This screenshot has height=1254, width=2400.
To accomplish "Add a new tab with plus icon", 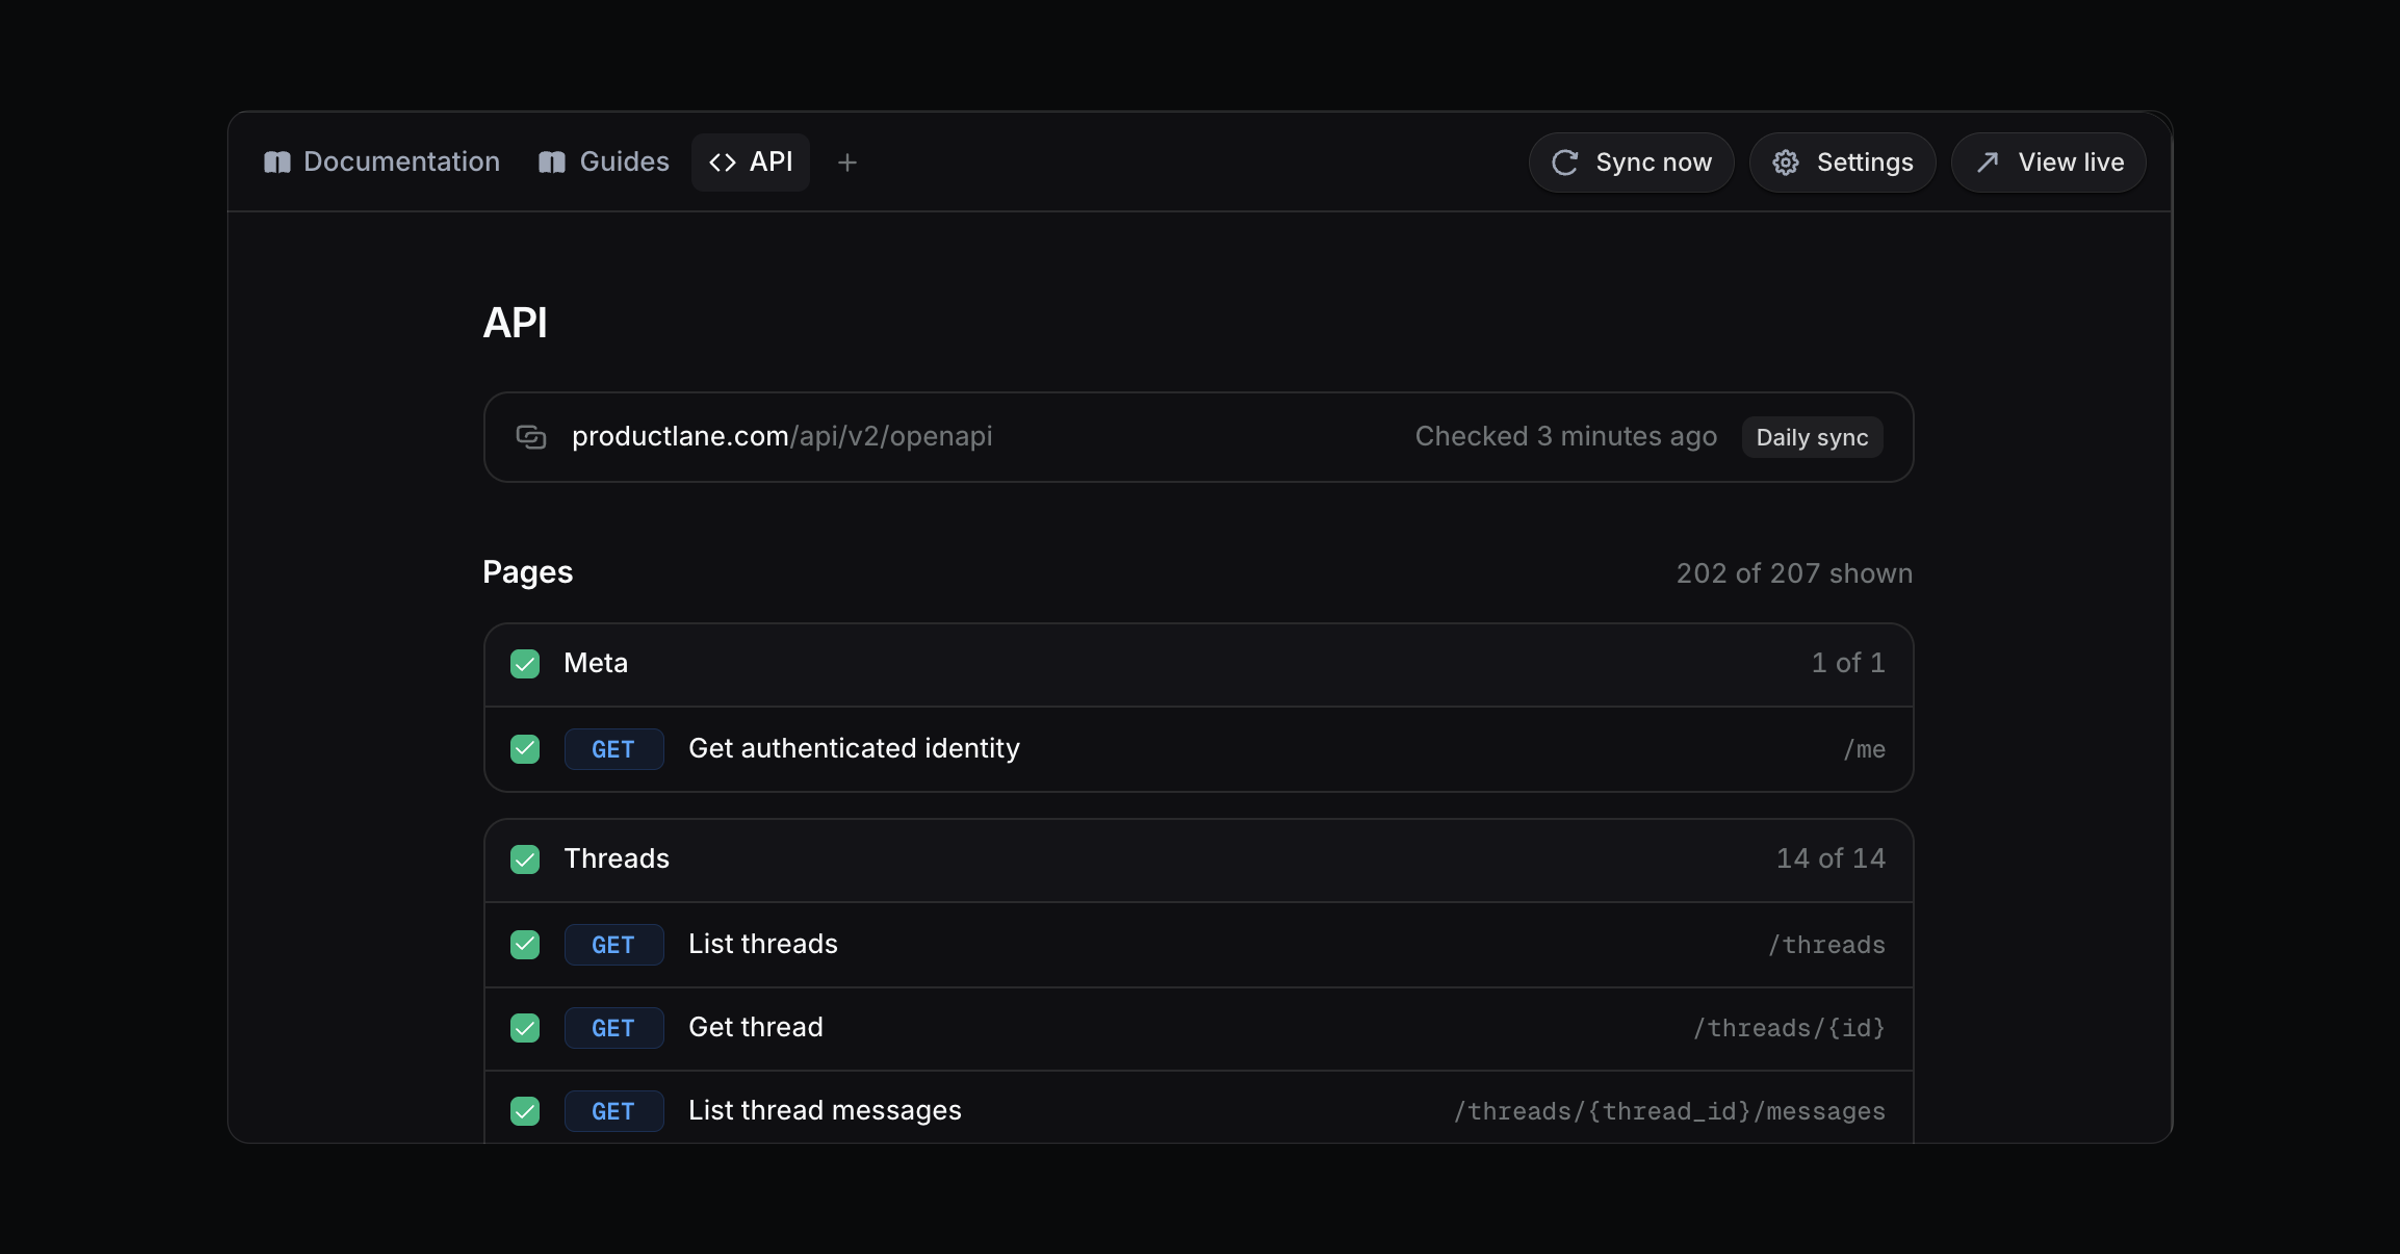I will point(847,162).
